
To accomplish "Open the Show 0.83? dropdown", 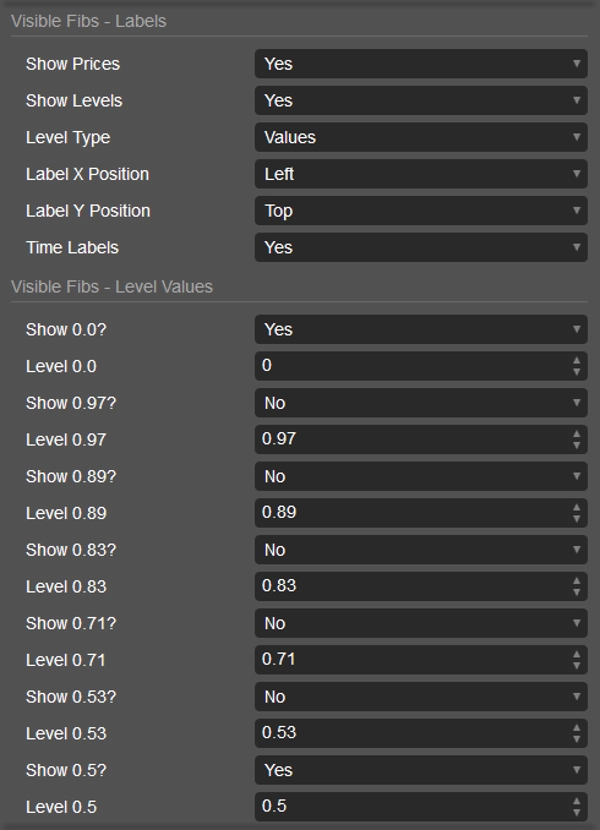I will pos(420,550).
